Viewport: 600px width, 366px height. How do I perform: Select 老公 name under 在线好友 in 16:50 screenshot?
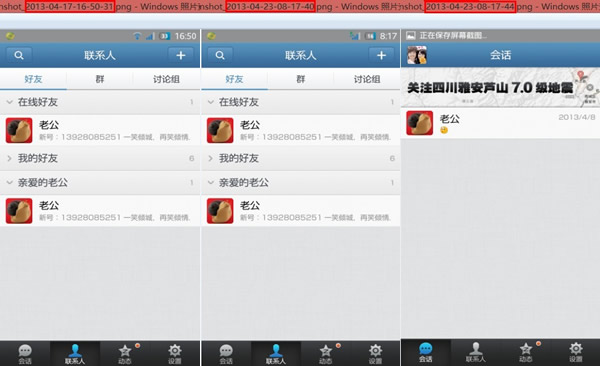pos(49,125)
